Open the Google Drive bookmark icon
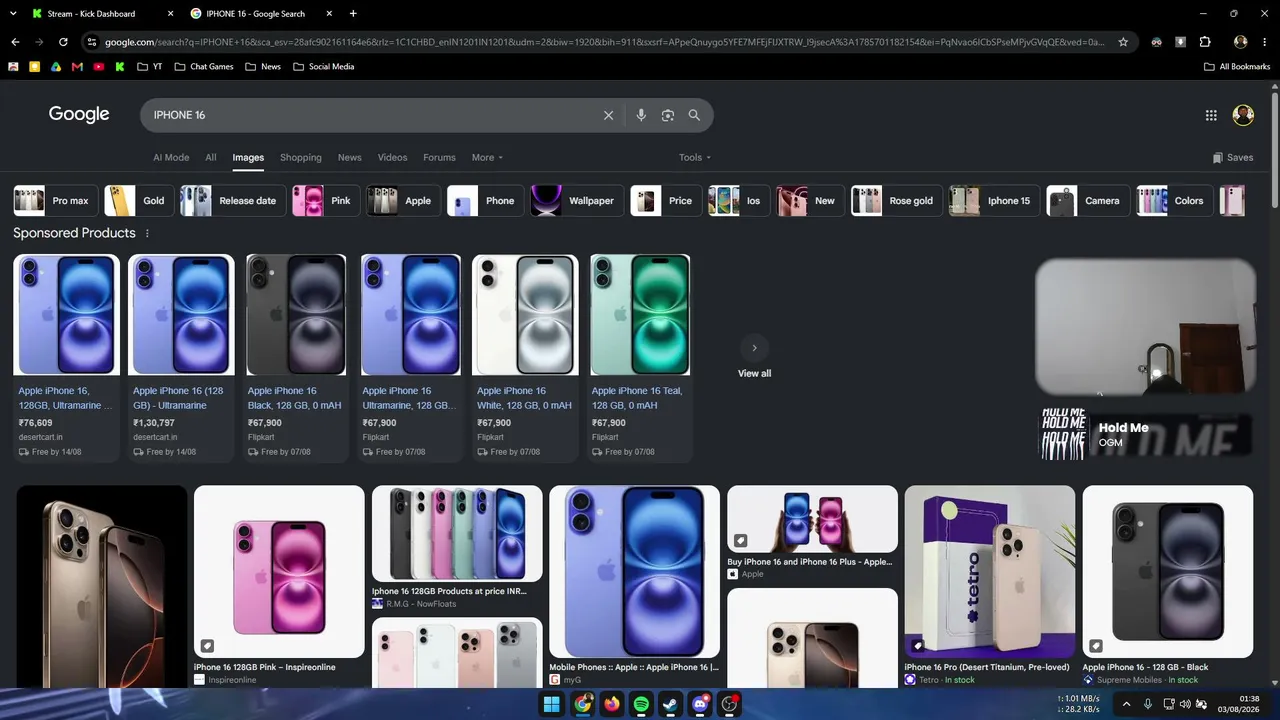 56,67
